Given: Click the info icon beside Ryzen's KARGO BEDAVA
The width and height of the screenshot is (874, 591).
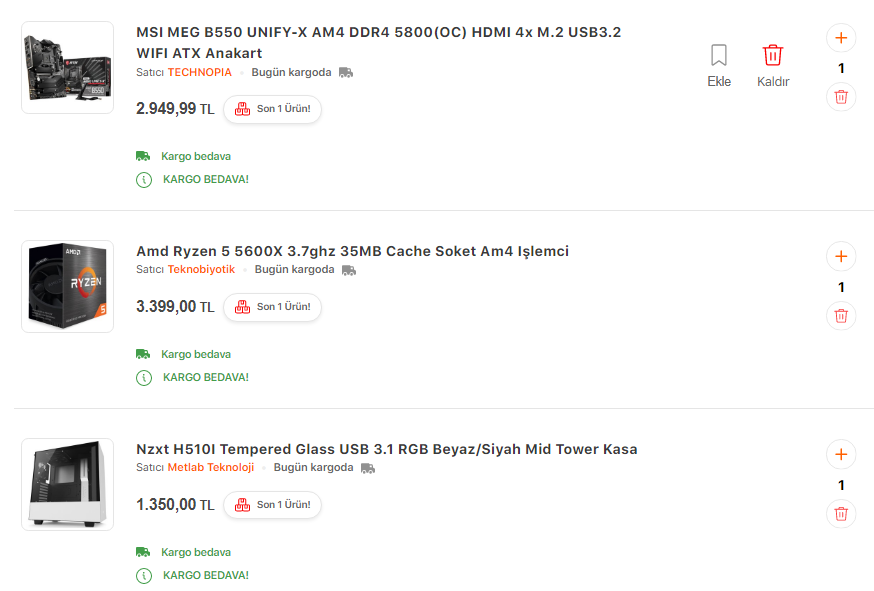Looking at the screenshot, I should [x=144, y=377].
